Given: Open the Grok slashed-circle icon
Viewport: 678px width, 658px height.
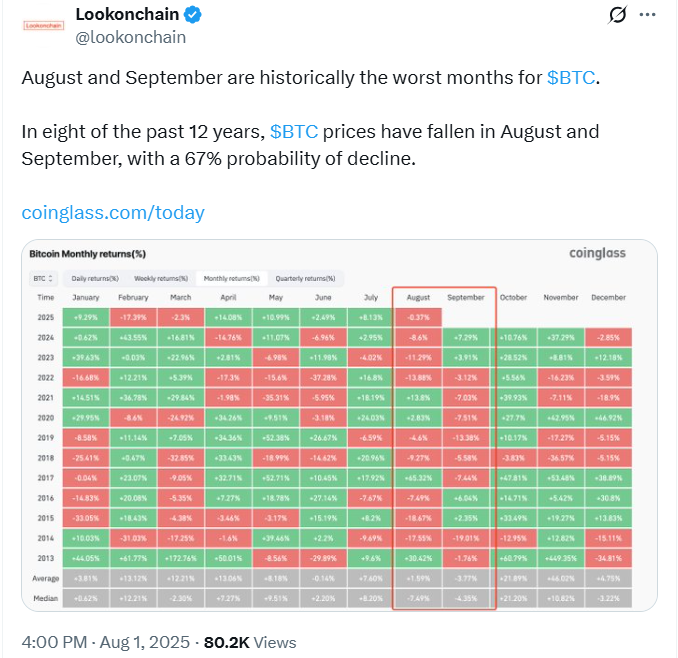Looking at the screenshot, I should coord(618,15).
